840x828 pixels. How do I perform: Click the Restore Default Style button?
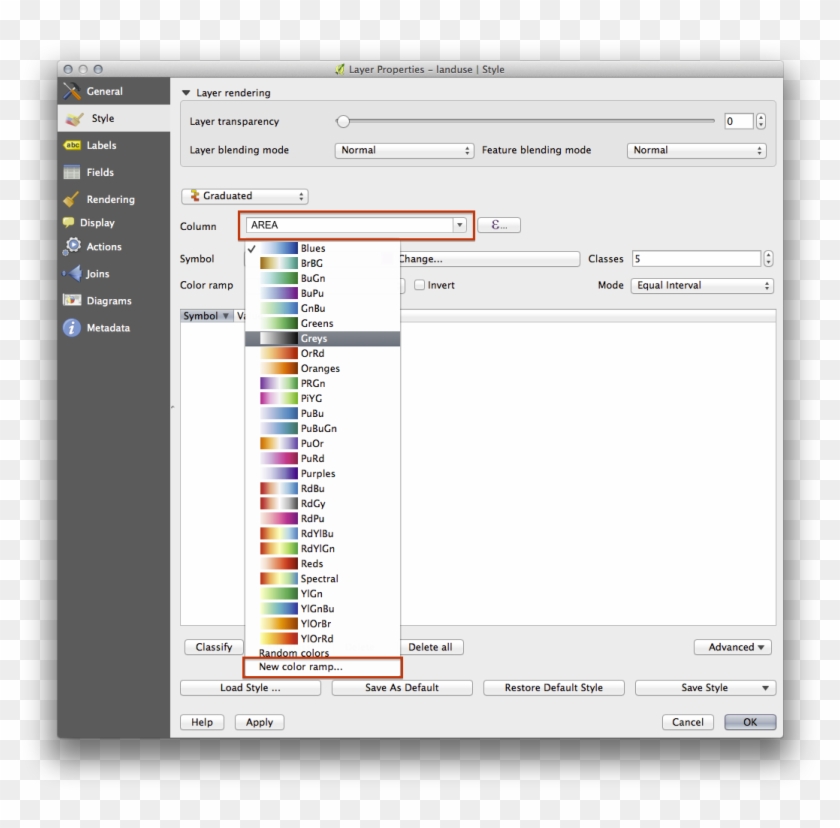pos(553,687)
